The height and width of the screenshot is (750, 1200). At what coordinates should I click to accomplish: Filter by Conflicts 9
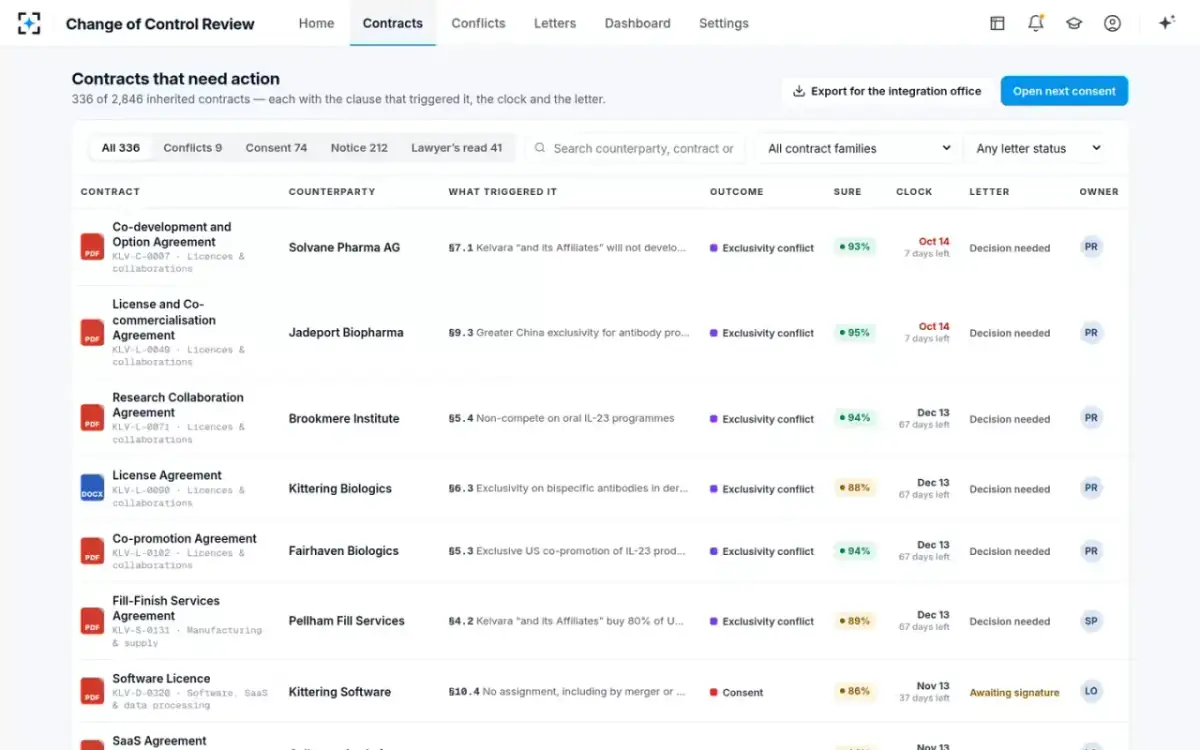[x=193, y=148]
